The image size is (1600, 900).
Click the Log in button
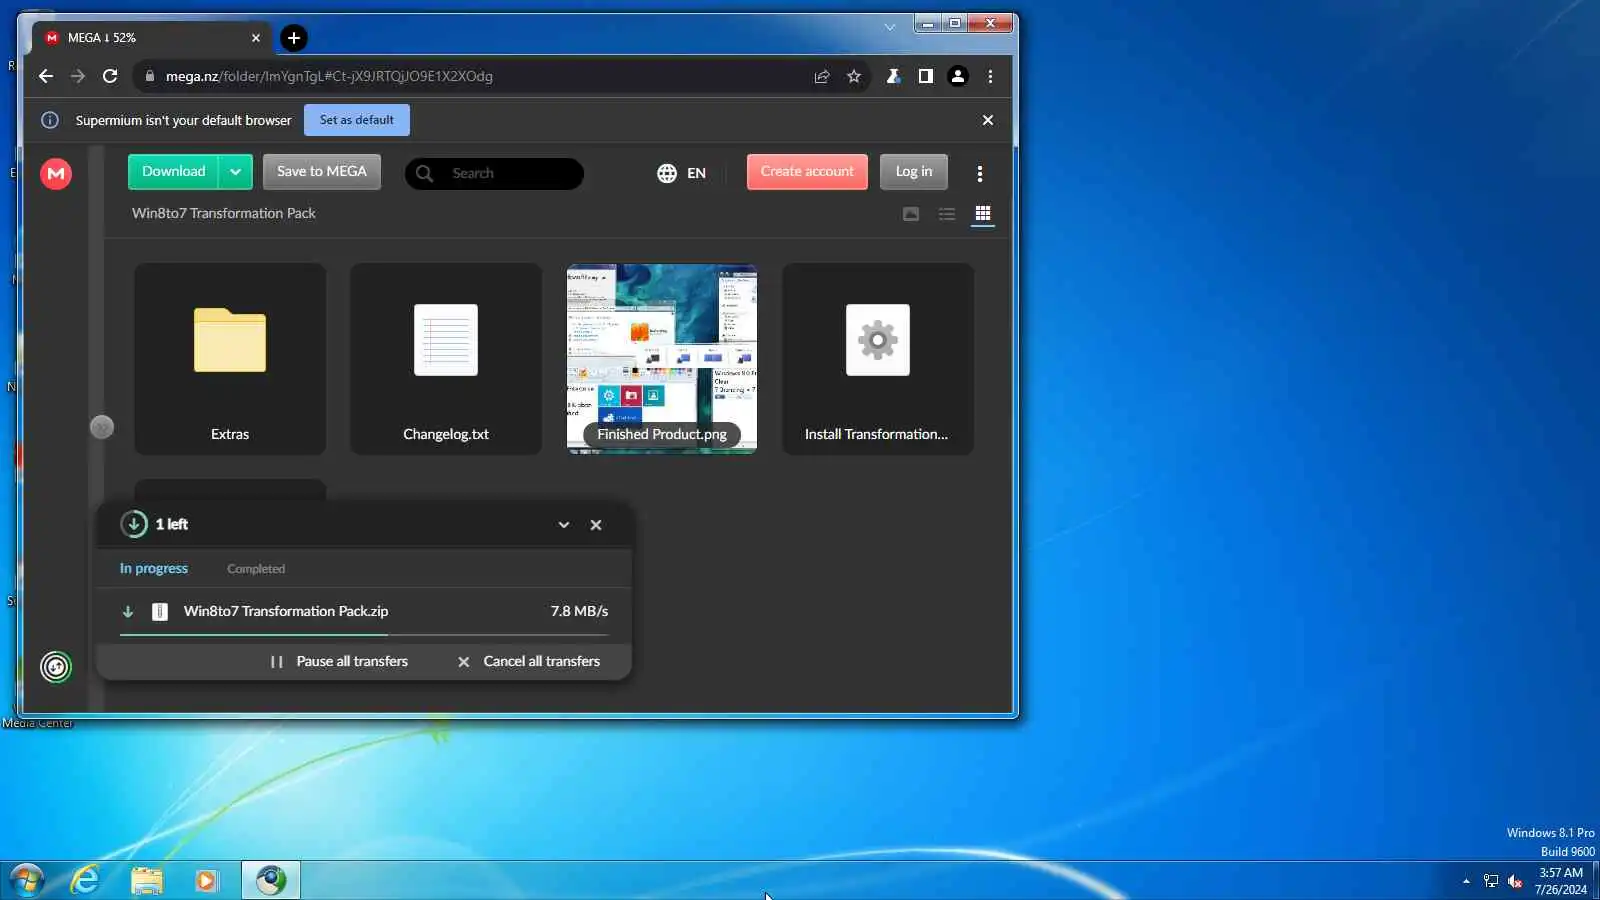tap(914, 172)
